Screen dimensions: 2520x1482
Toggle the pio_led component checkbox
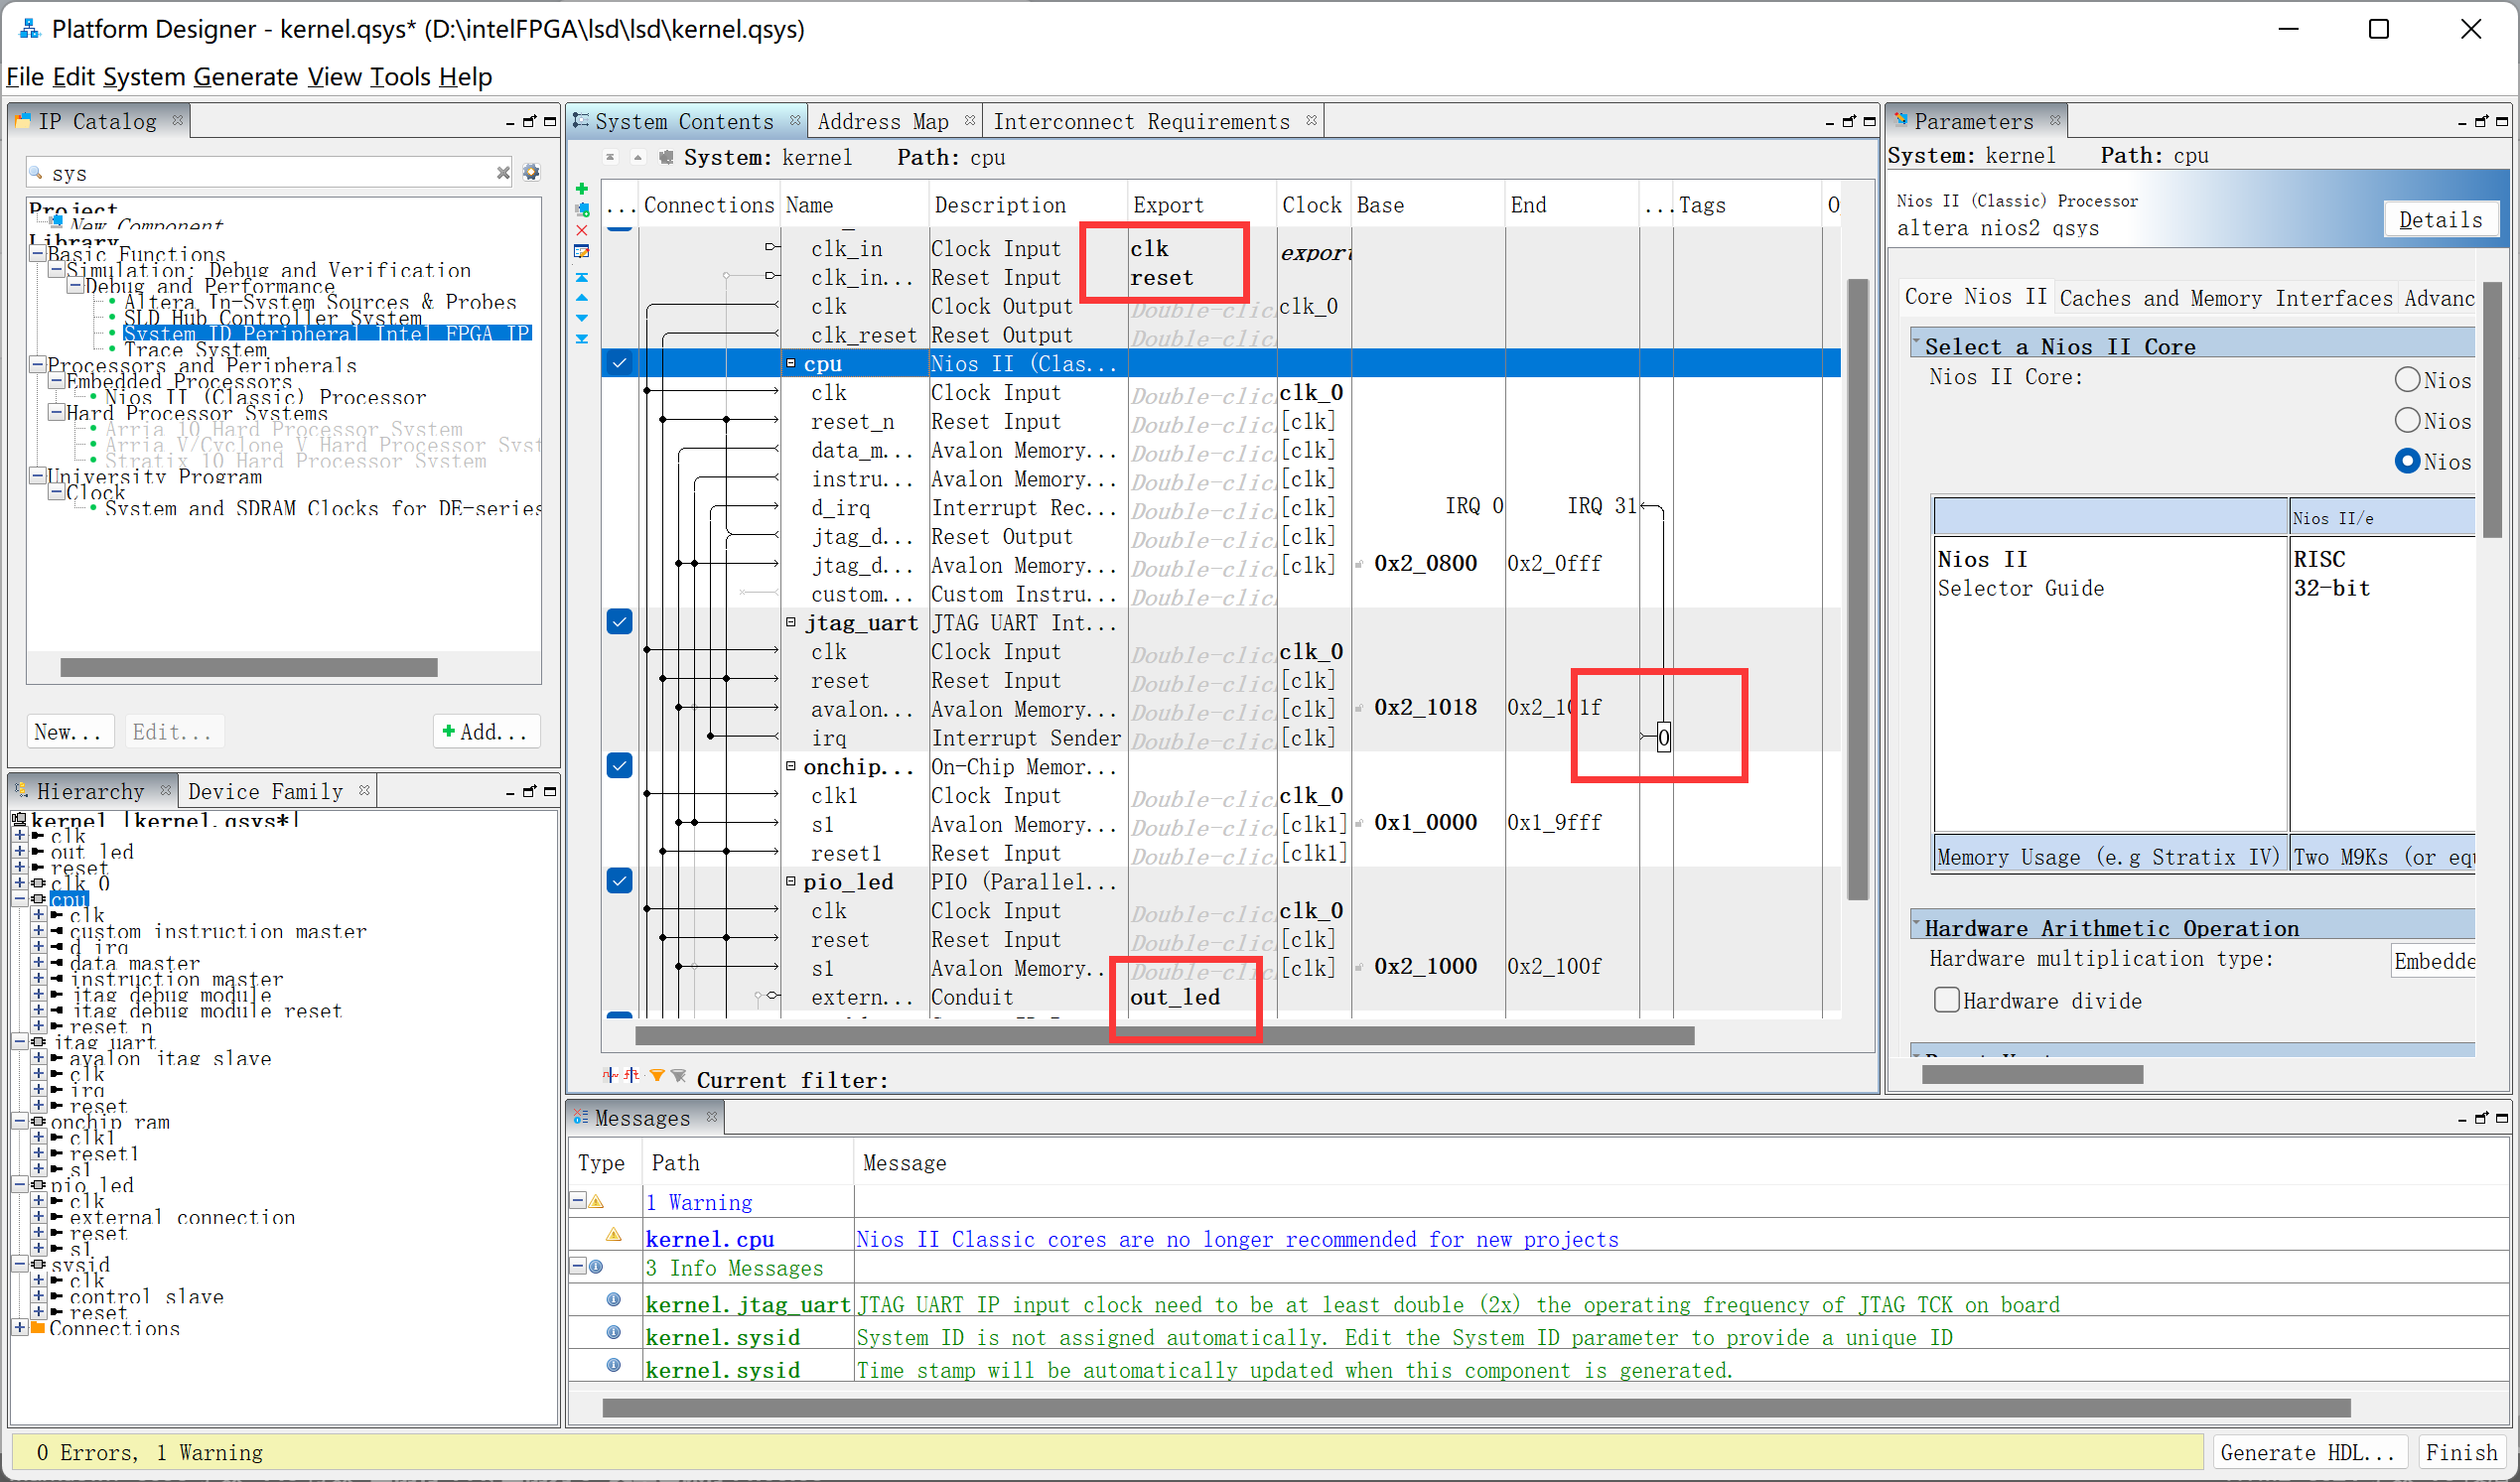[619, 881]
